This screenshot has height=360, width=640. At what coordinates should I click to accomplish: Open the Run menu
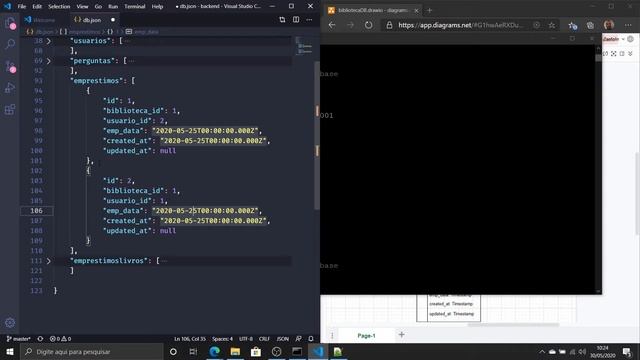(x=113, y=7)
